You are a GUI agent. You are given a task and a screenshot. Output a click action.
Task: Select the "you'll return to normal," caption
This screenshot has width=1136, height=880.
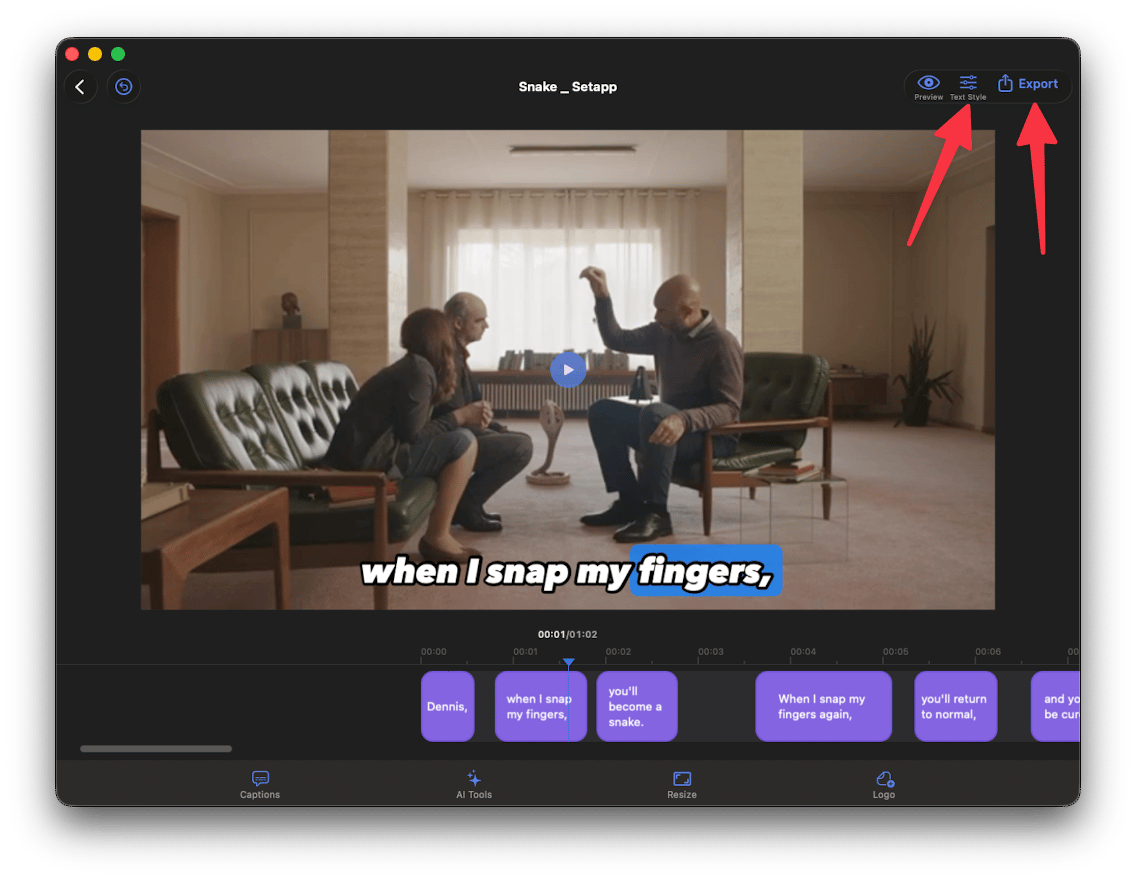955,706
